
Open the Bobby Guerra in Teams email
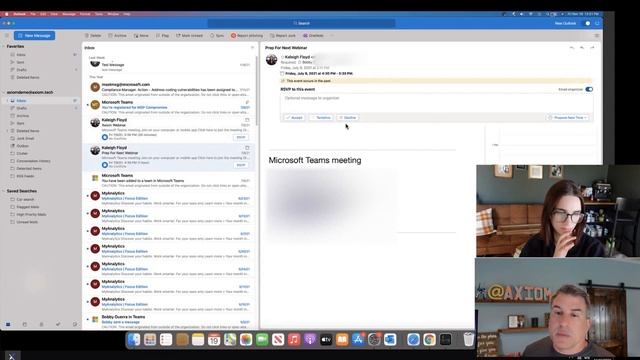click(169, 321)
